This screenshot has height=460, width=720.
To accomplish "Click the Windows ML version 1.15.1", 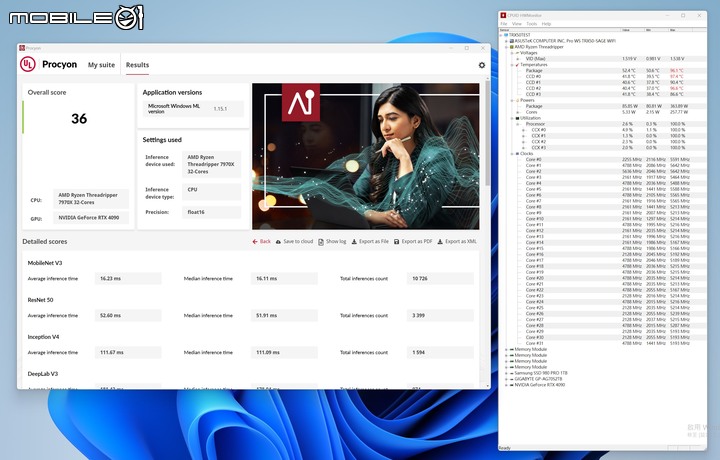I will point(220,109).
